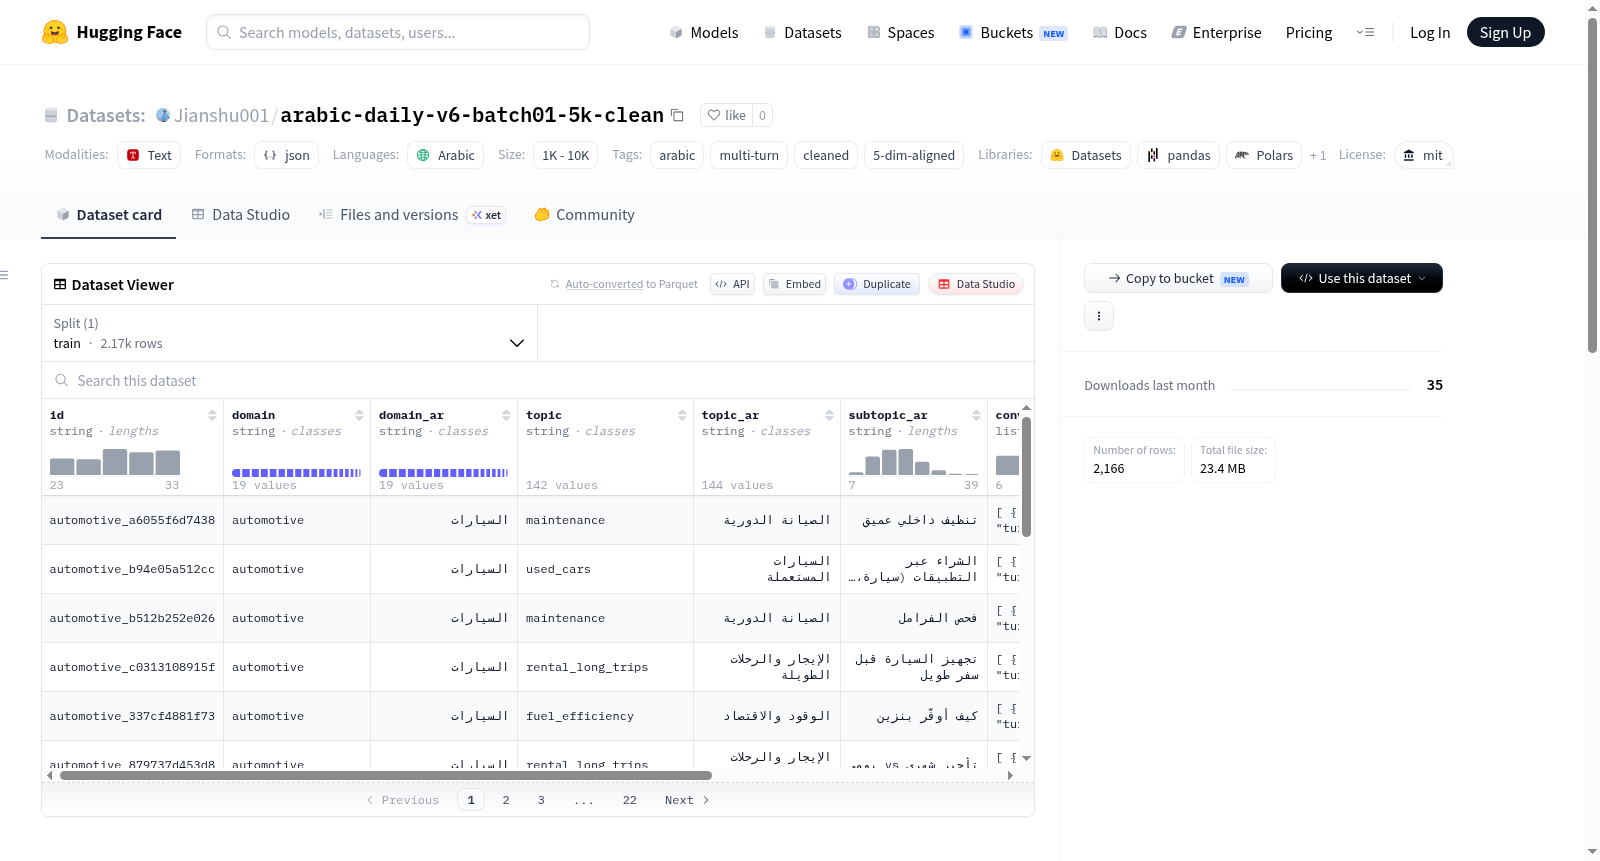This screenshot has height=861, width=1600.
Task: Click the Polars library tag
Action: pos(1264,155)
